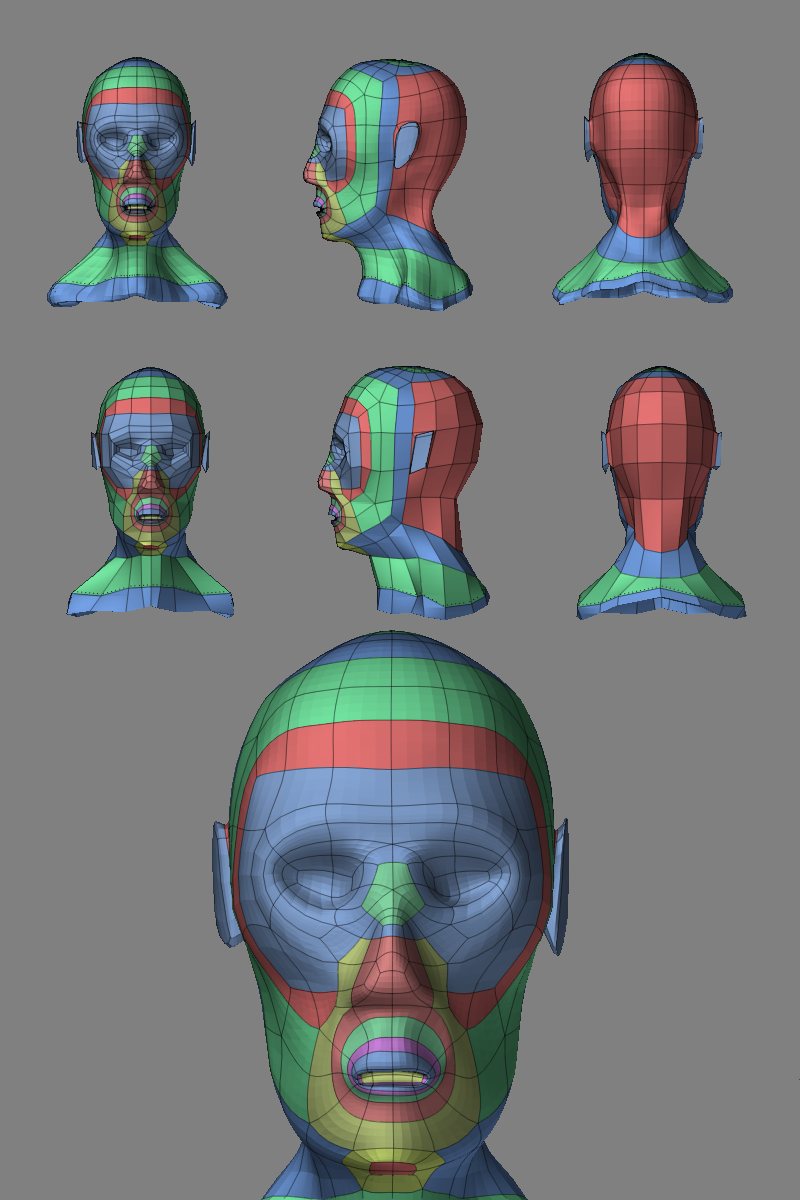Click the smooth-shaded front-view head model
800x1200 pixels.
coord(138,183)
